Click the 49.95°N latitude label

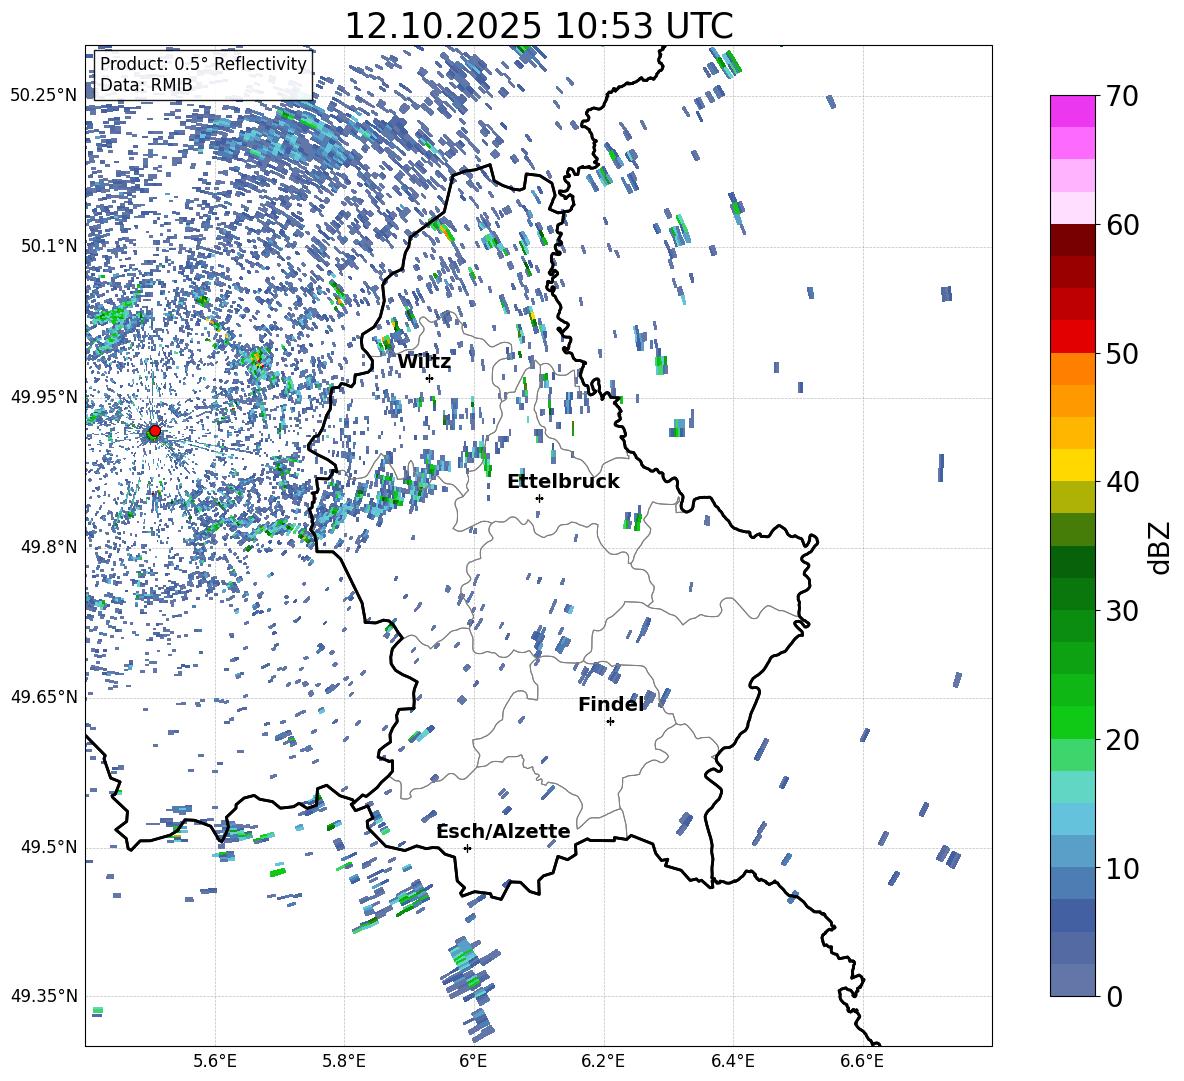[x=44, y=397]
